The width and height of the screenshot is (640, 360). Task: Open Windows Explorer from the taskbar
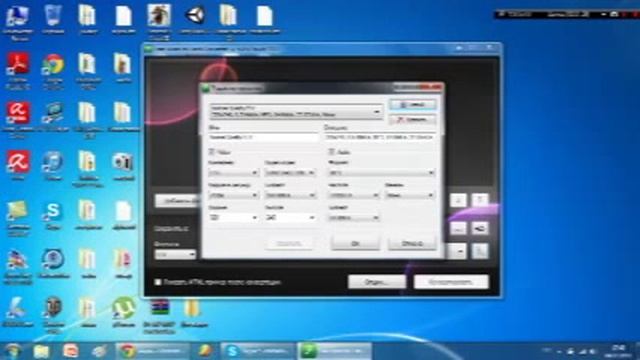[41, 351]
